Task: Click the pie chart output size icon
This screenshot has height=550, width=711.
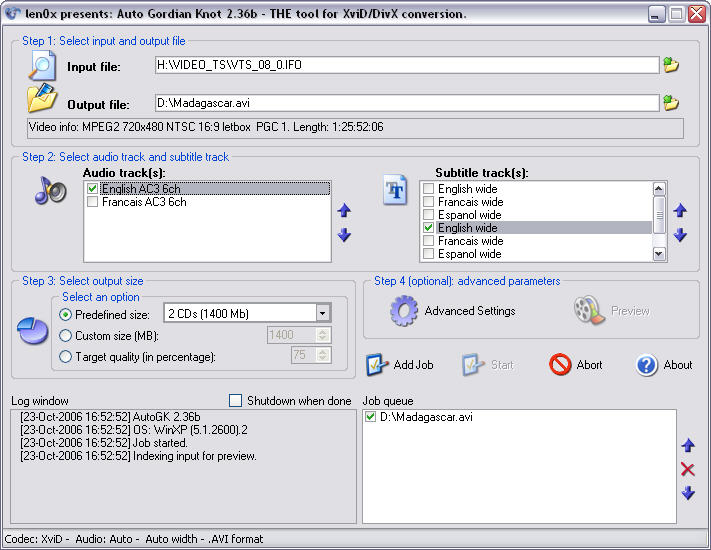Action: [x=33, y=331]
